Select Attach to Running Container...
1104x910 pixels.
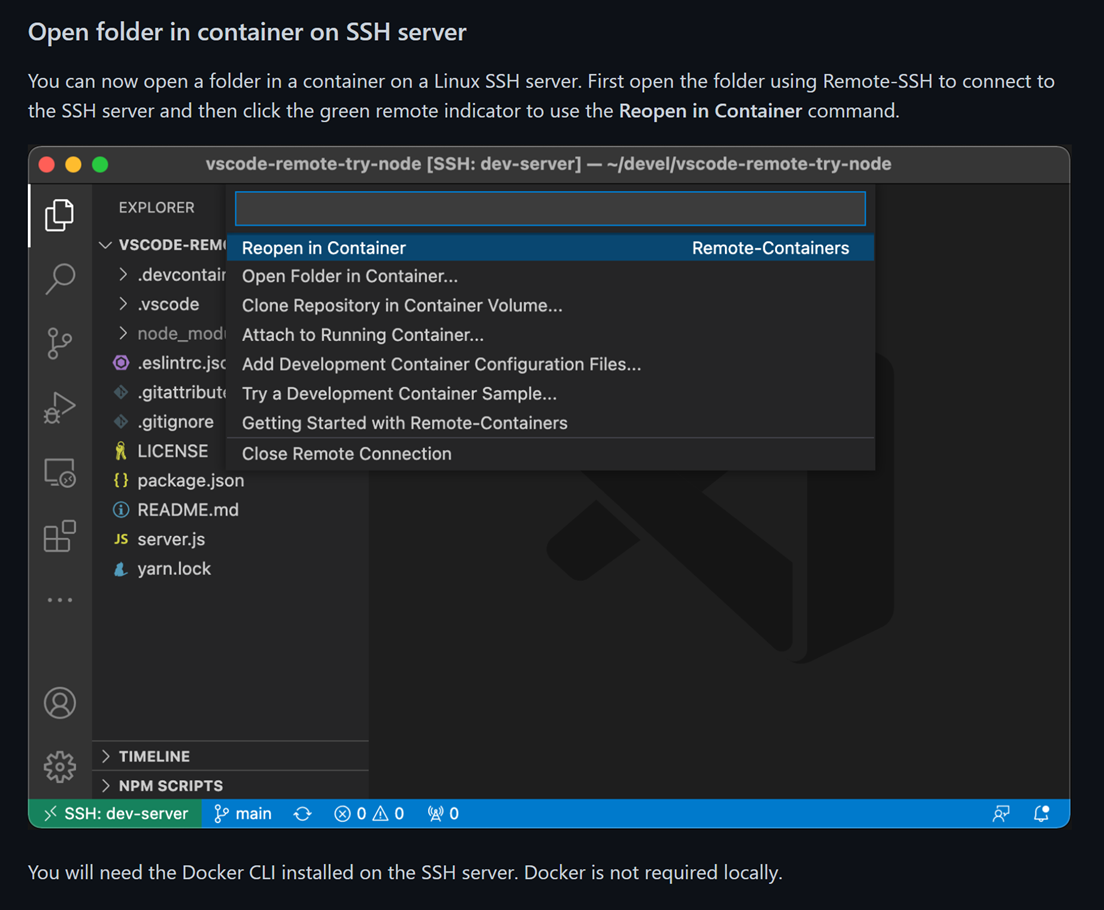[551, 335]
